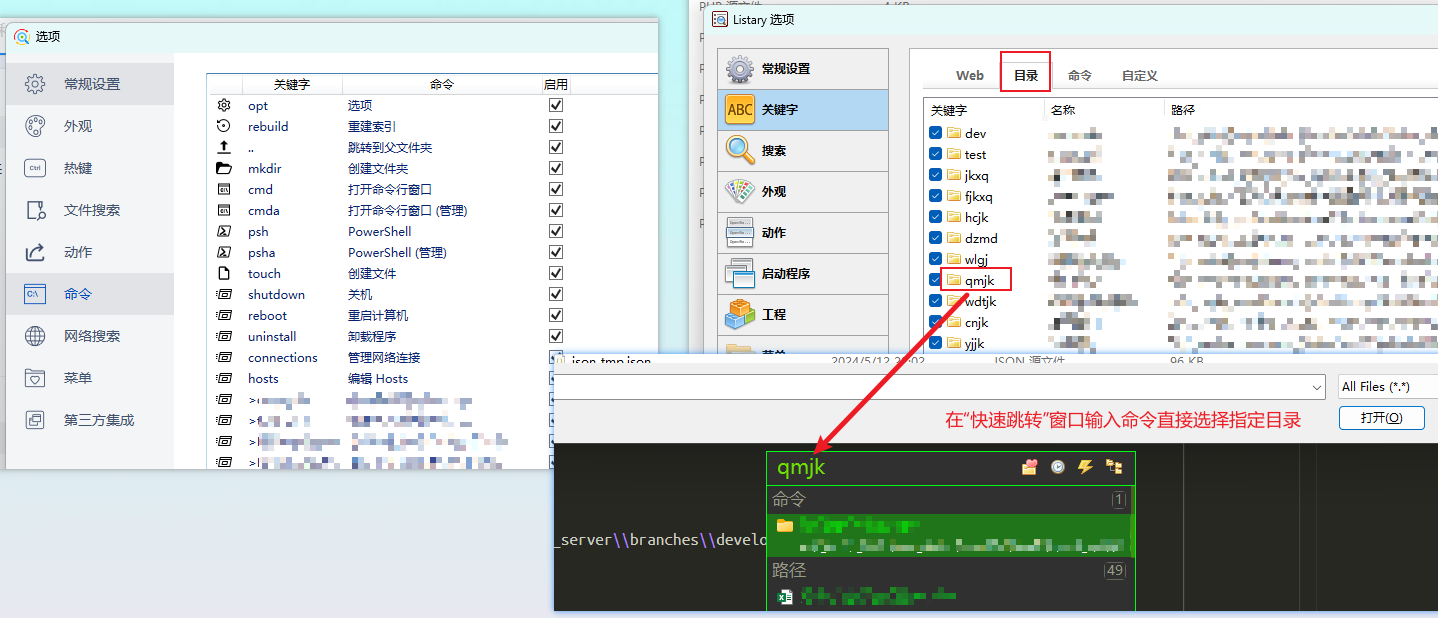The image size is (1438, 618).
Task: Click the rebuild row's refresh icon
Action: [x=224, y=126]
